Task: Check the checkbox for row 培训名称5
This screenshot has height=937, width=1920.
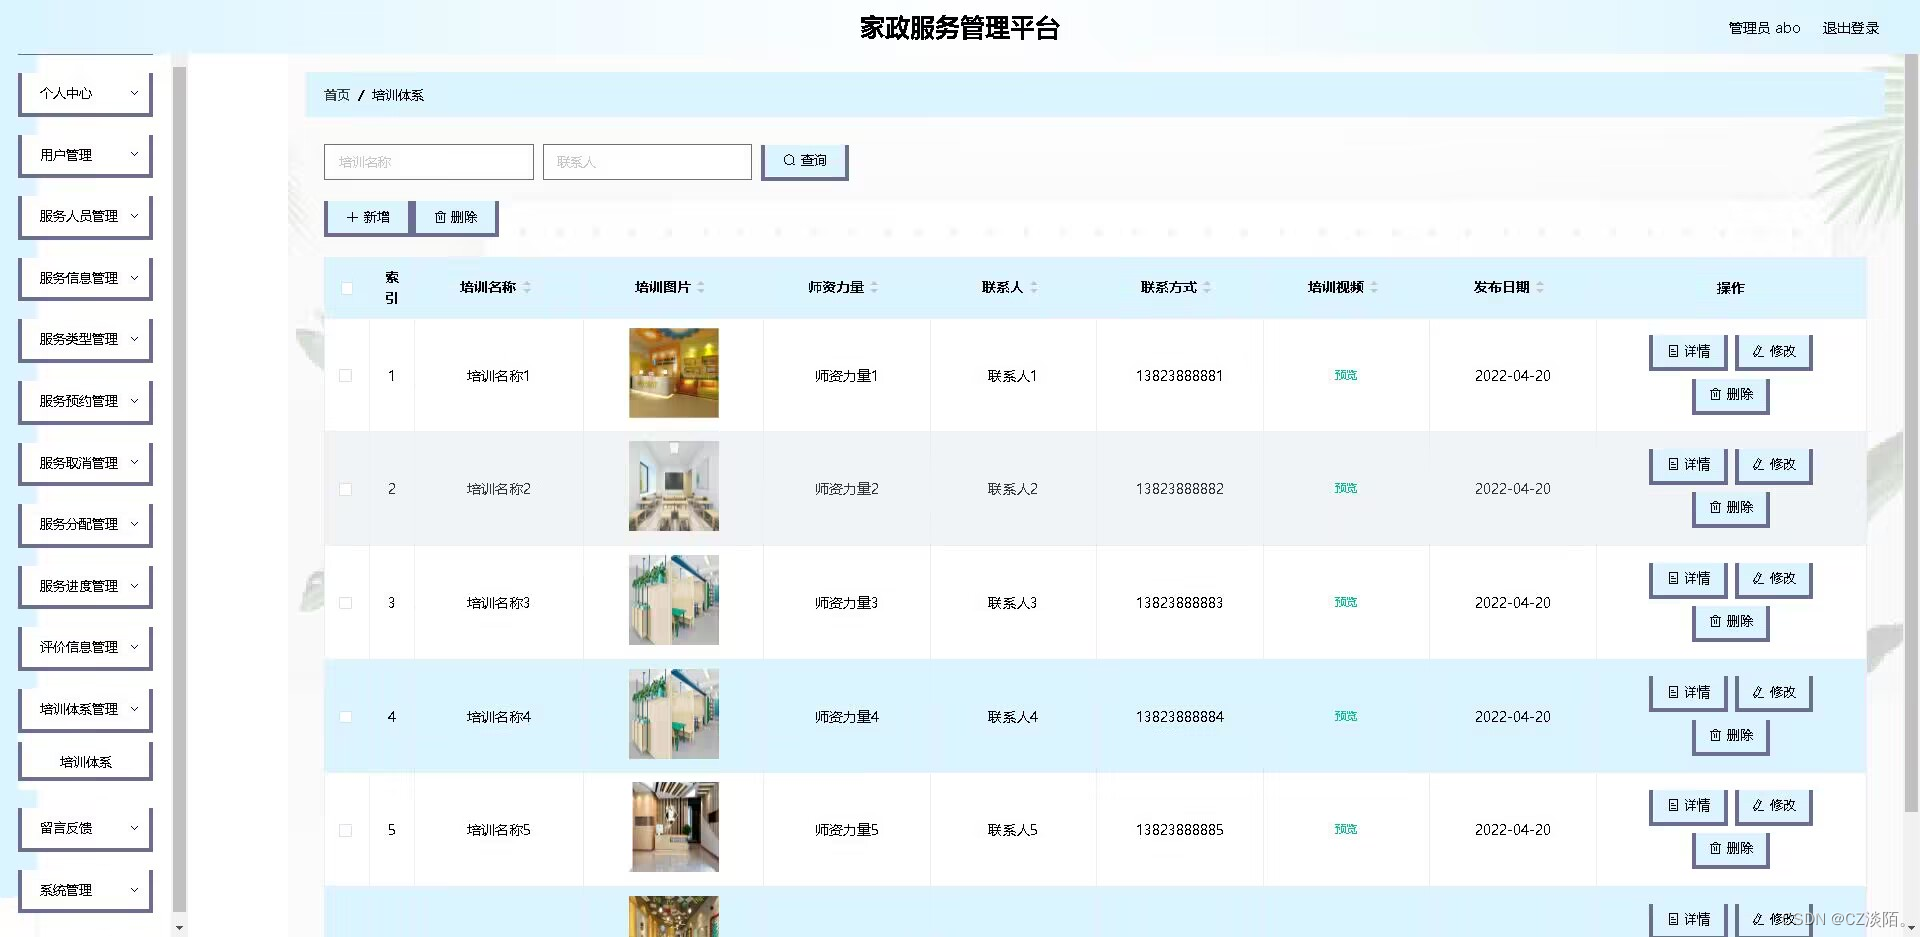Action: (346, 830)
